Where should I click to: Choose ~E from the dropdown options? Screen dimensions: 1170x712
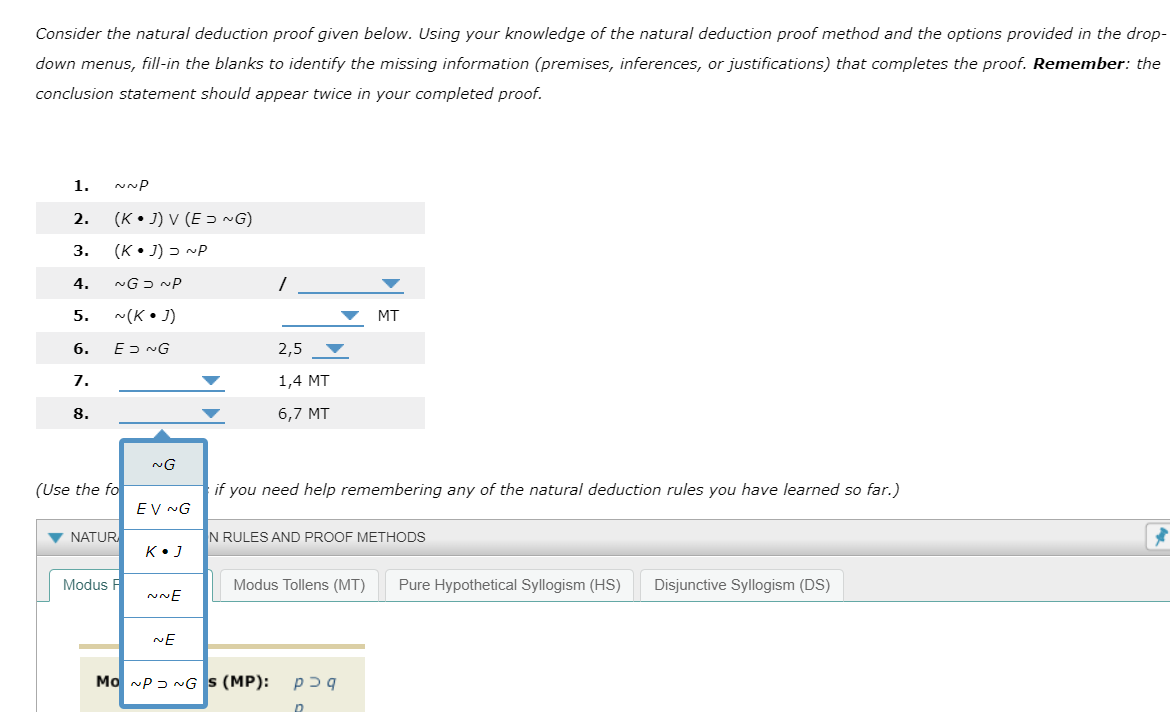[163, 639]
